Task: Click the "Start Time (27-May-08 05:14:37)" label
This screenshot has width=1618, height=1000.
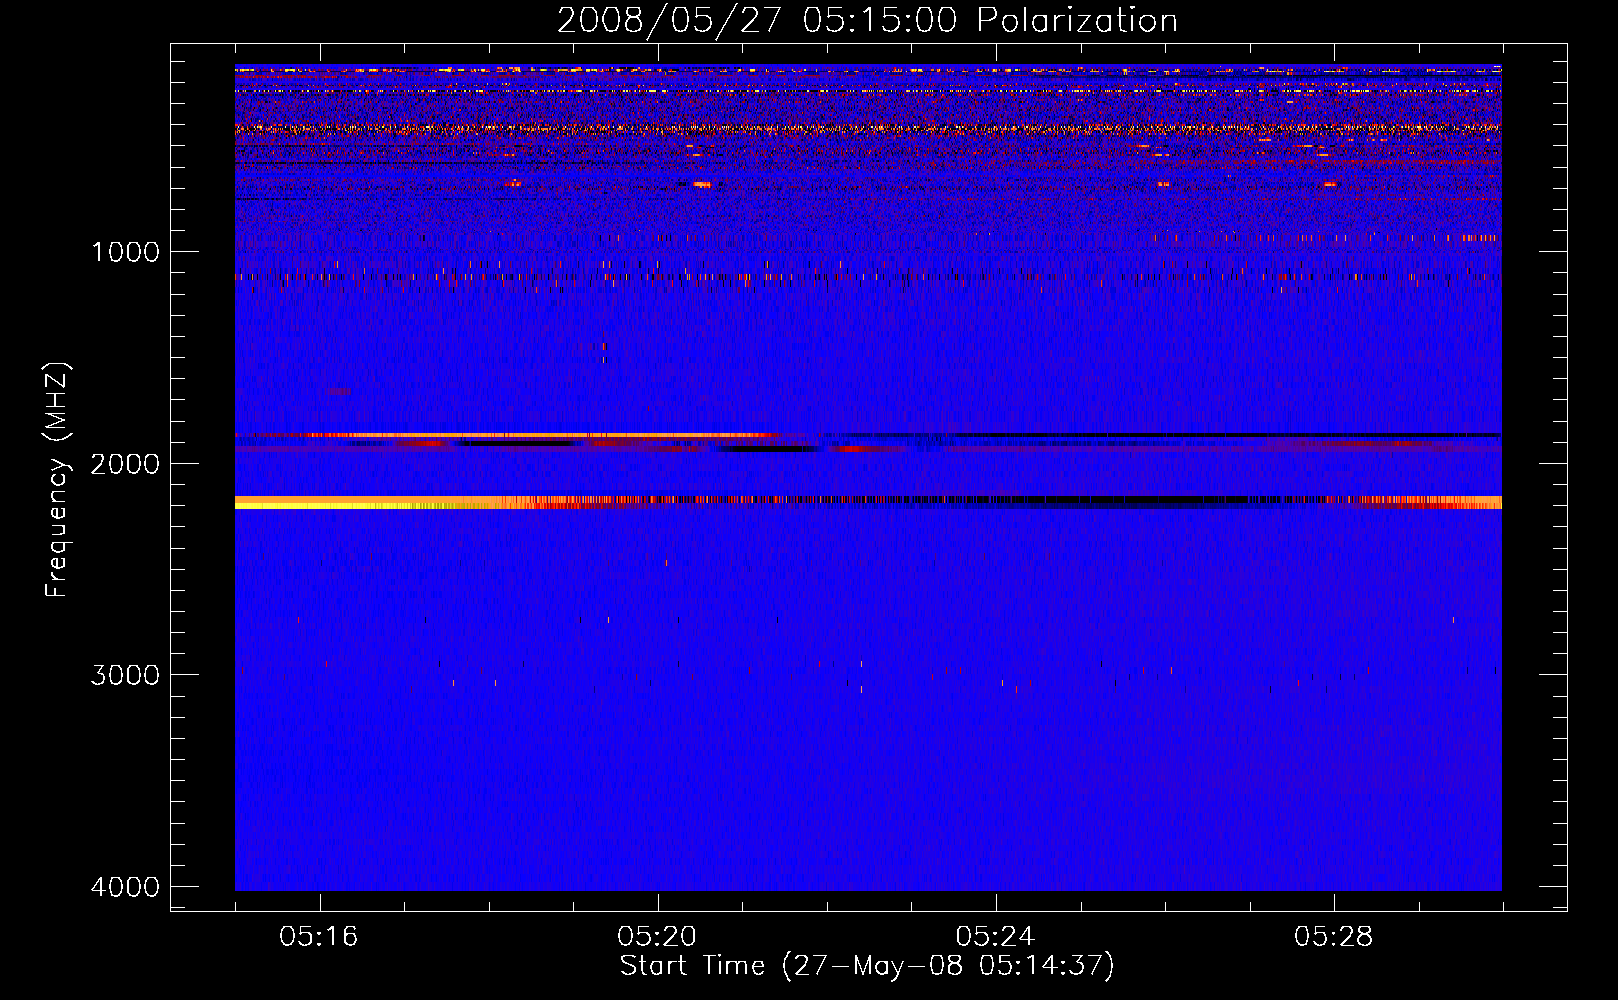Action: tap(866, 966)
